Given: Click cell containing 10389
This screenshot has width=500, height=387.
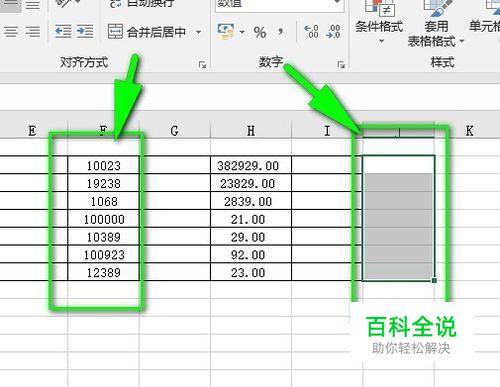Looking at the screenshot, I should pyautogui.click(x=103, y=237).
